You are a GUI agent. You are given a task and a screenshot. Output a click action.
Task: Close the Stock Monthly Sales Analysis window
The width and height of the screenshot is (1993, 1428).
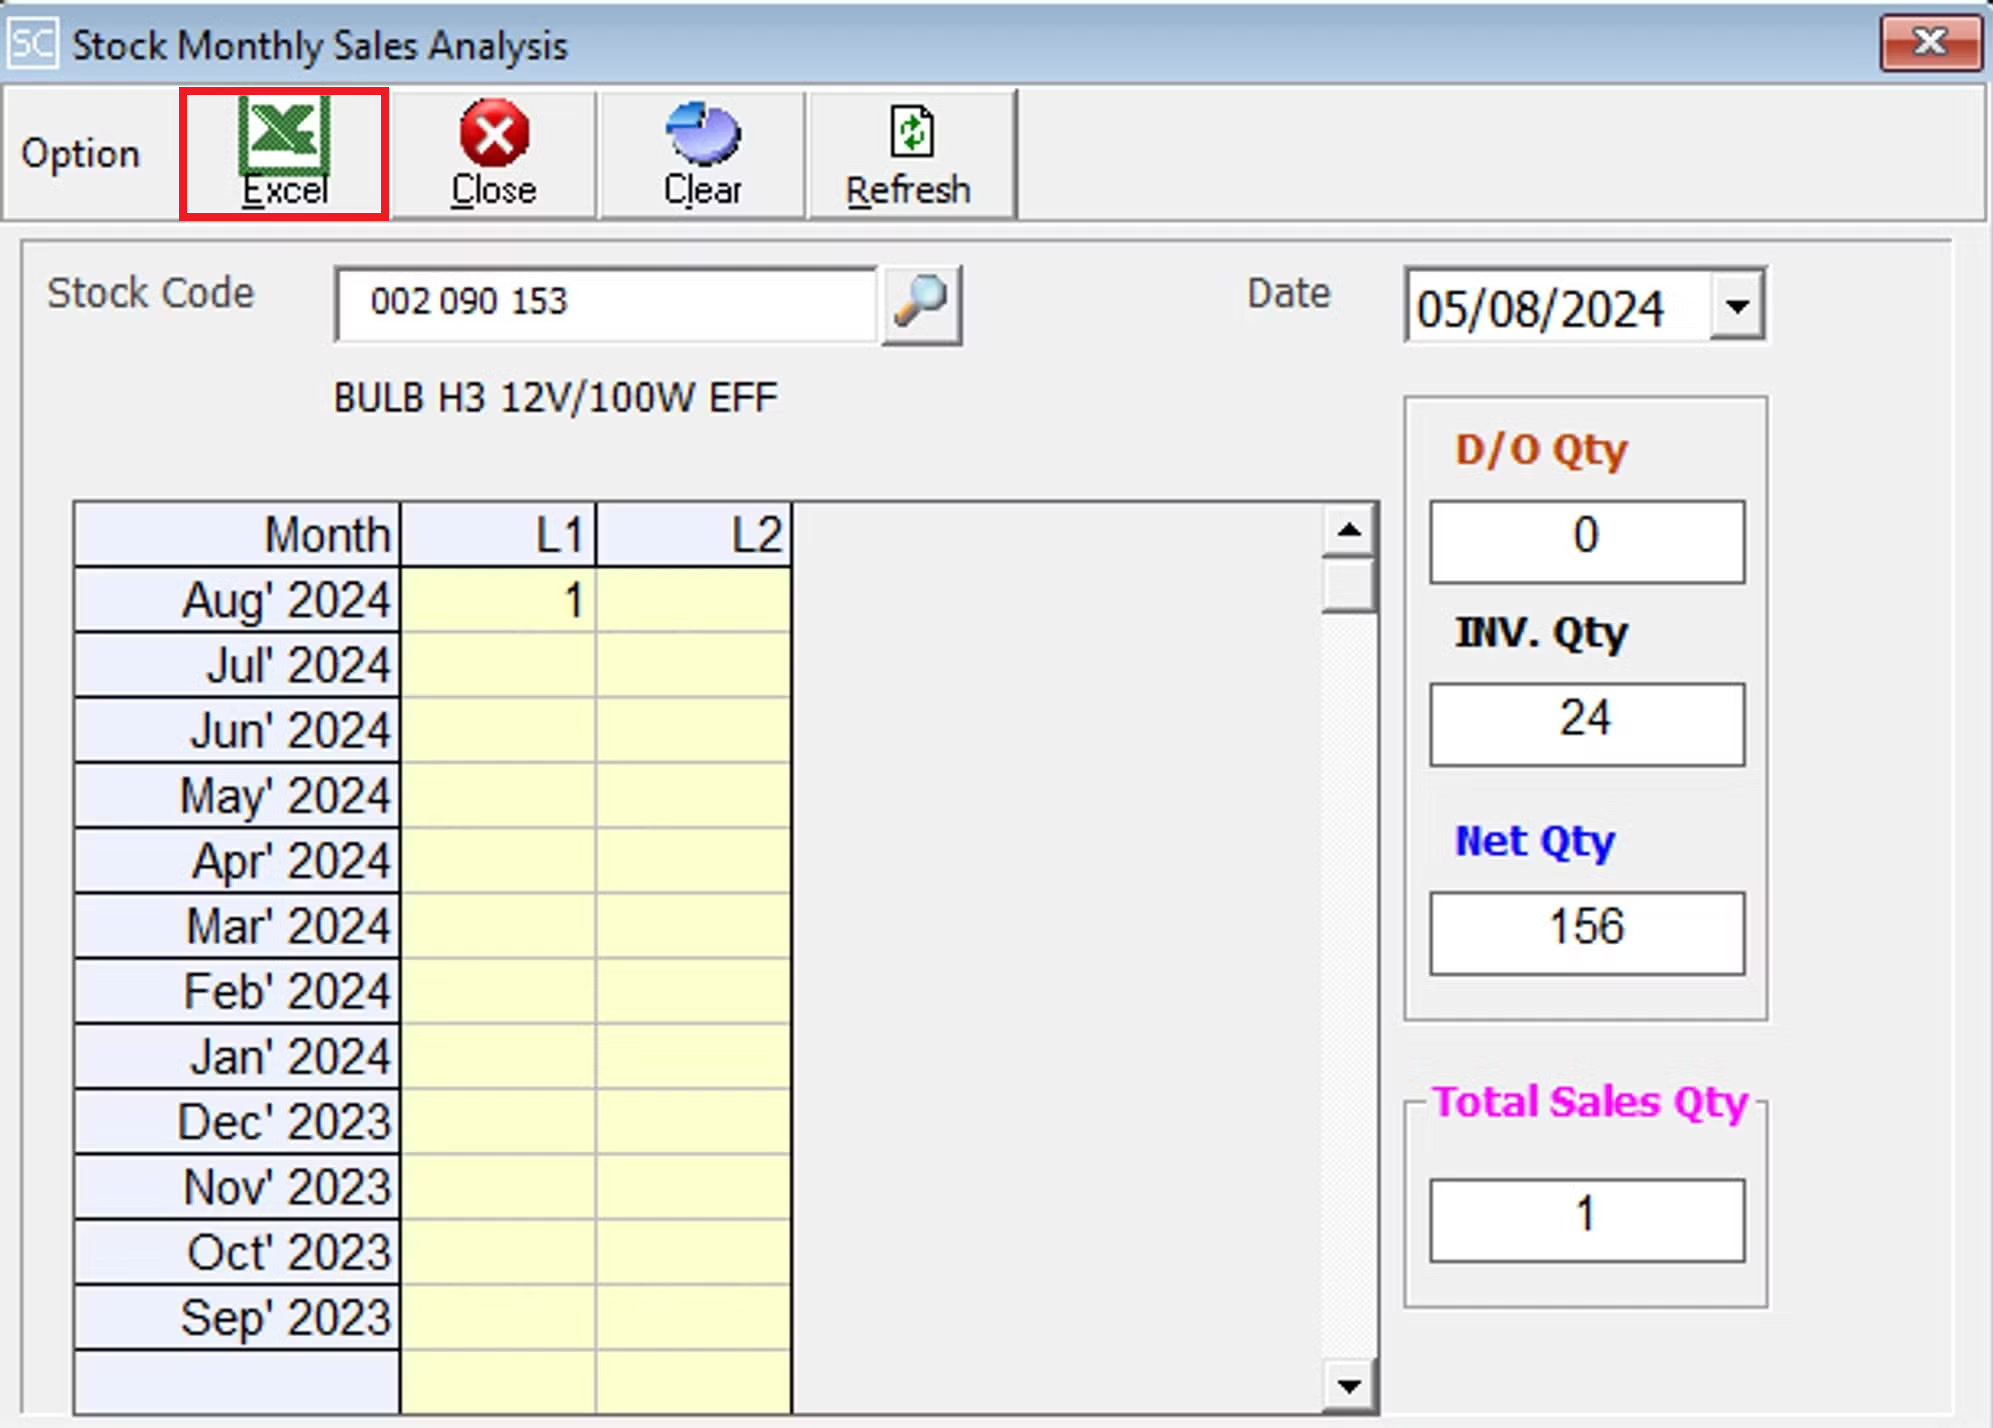1930,43
